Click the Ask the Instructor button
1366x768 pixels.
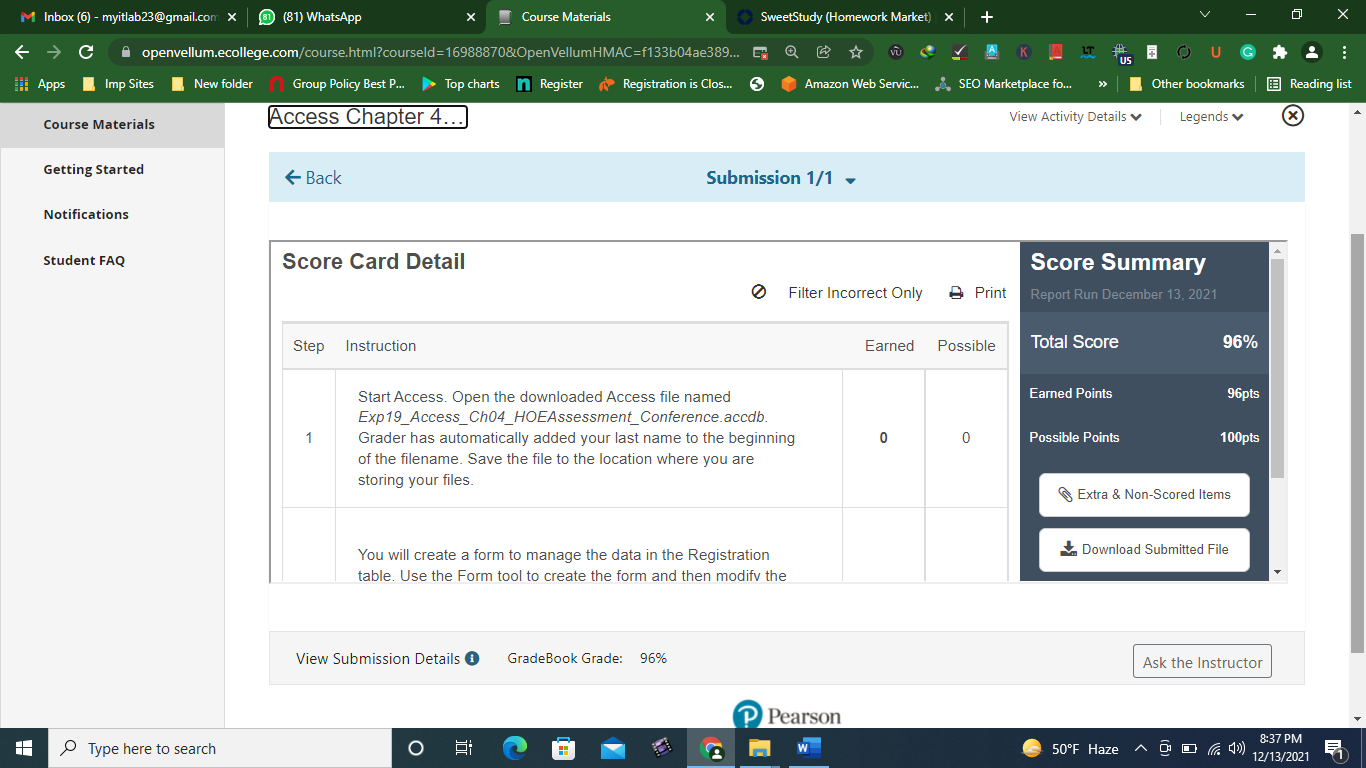tap(1202, 662)
